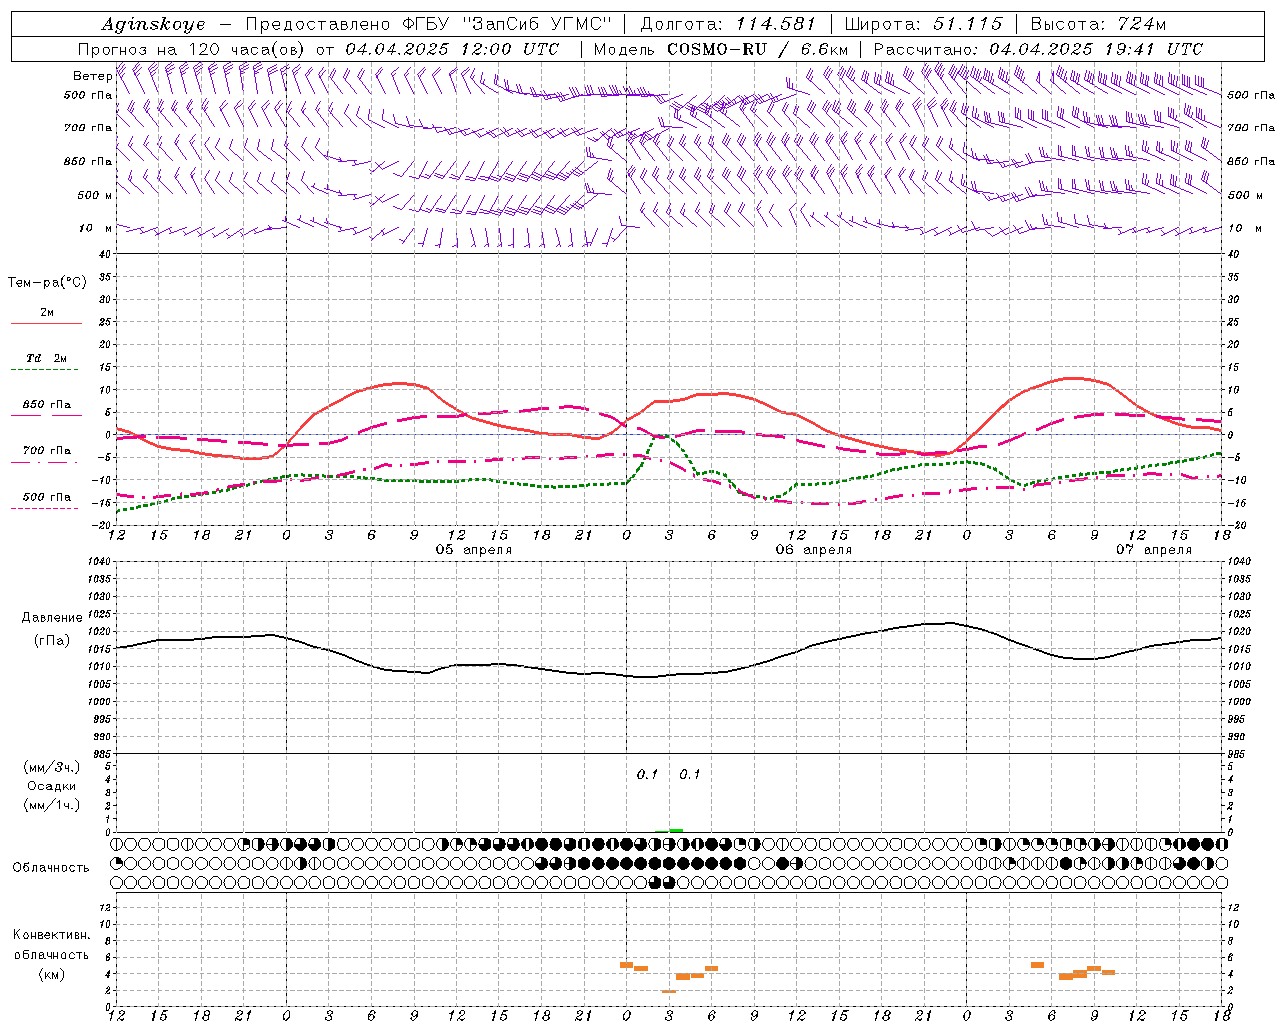1280x1024 pixels.
Task: Click the "2м" temperature legend entry
Action: 47,313
